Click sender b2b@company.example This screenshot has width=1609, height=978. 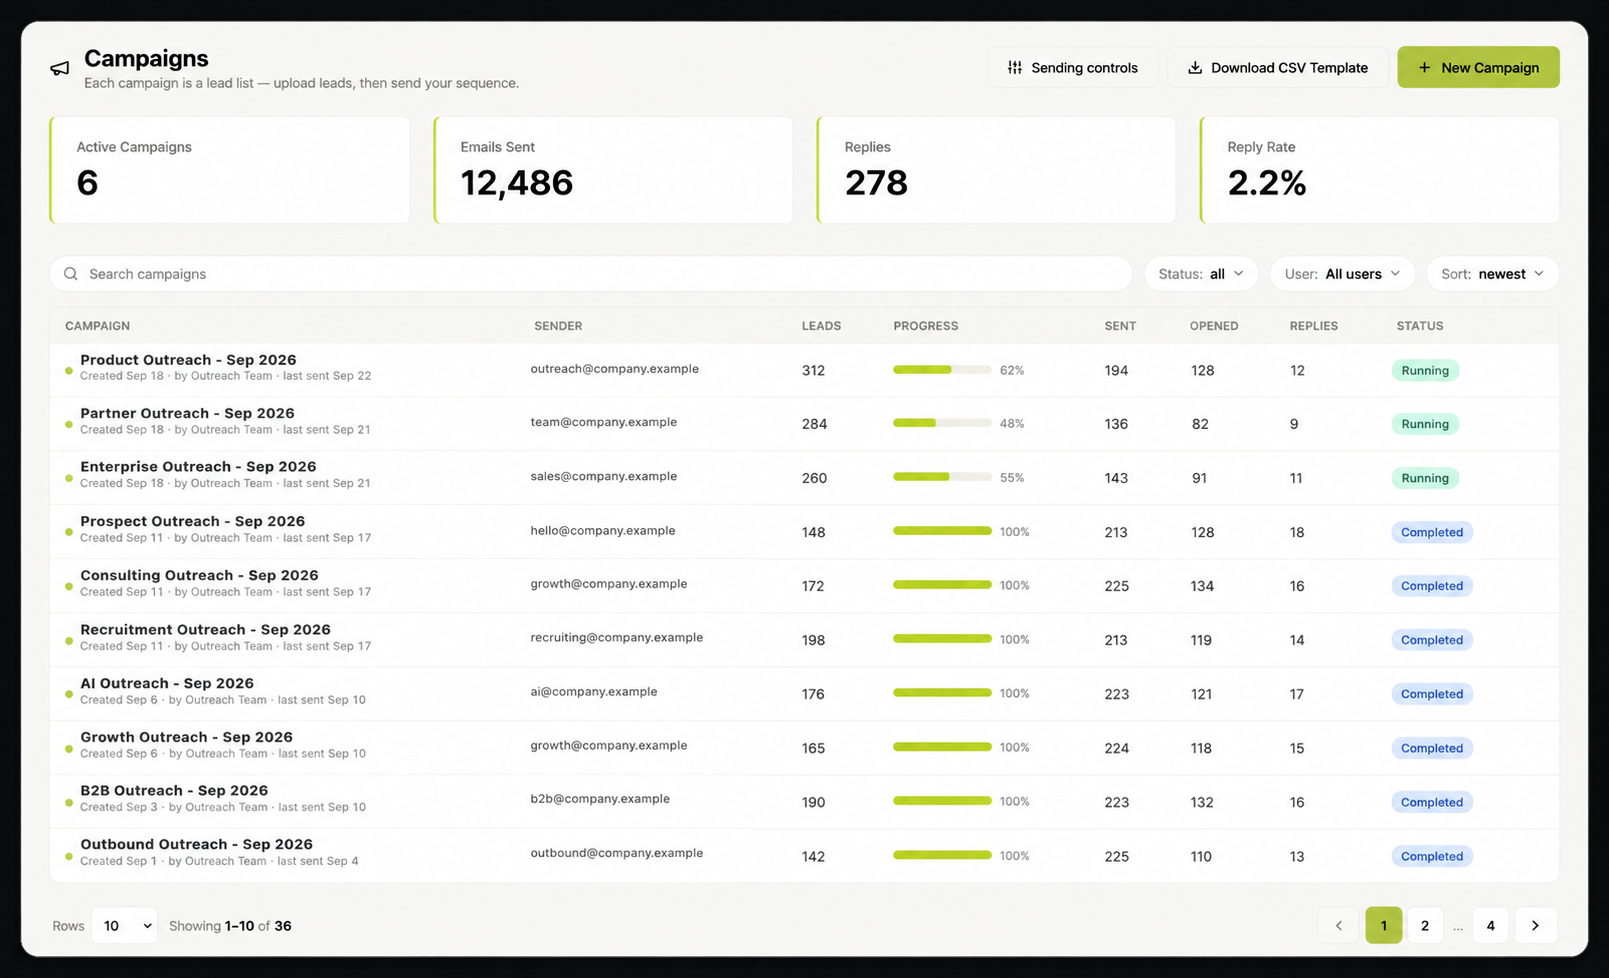click(x=600, y=799)
